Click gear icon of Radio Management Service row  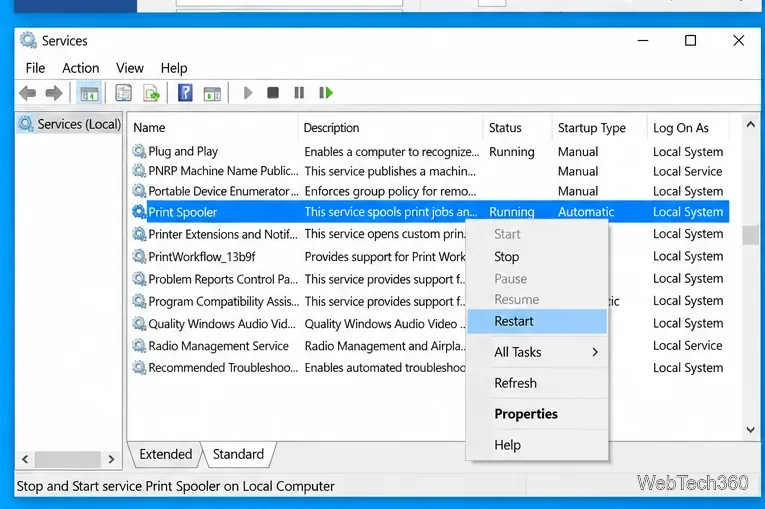(x=139, y=346)
